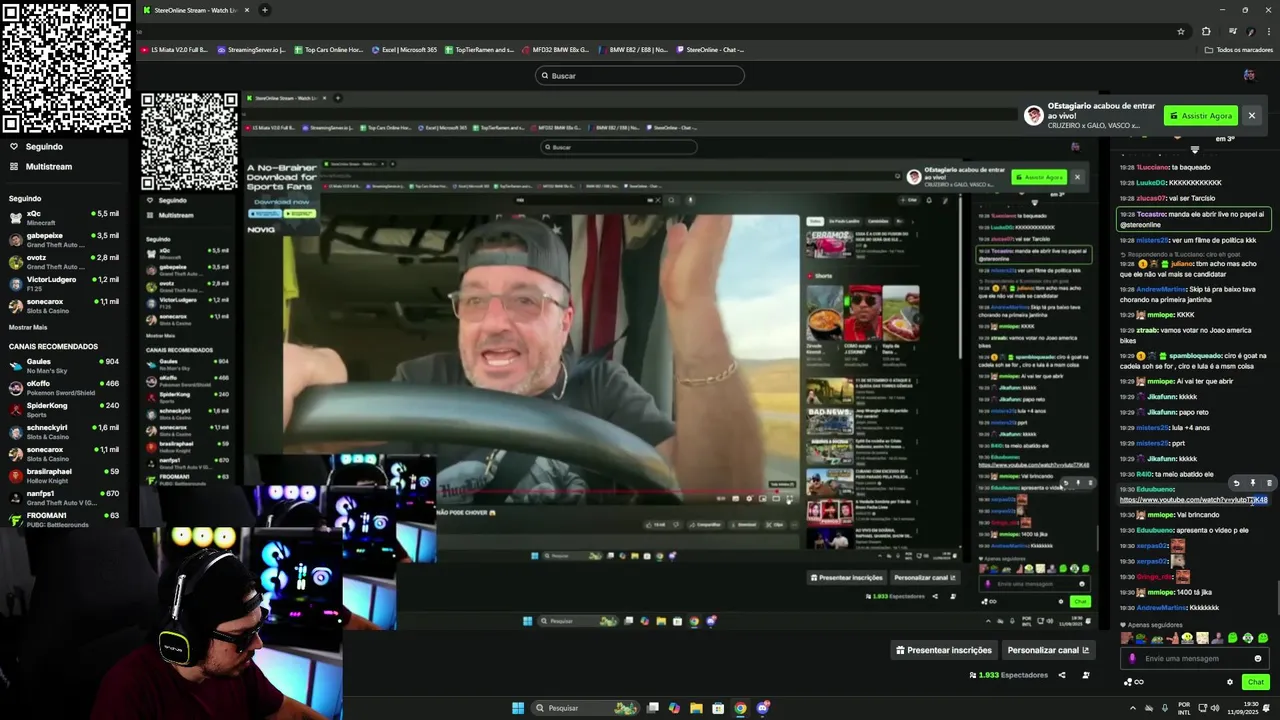This screenshot has height=720, width=1280.
Task: Send message with green Chat button
Action: 1256,682
